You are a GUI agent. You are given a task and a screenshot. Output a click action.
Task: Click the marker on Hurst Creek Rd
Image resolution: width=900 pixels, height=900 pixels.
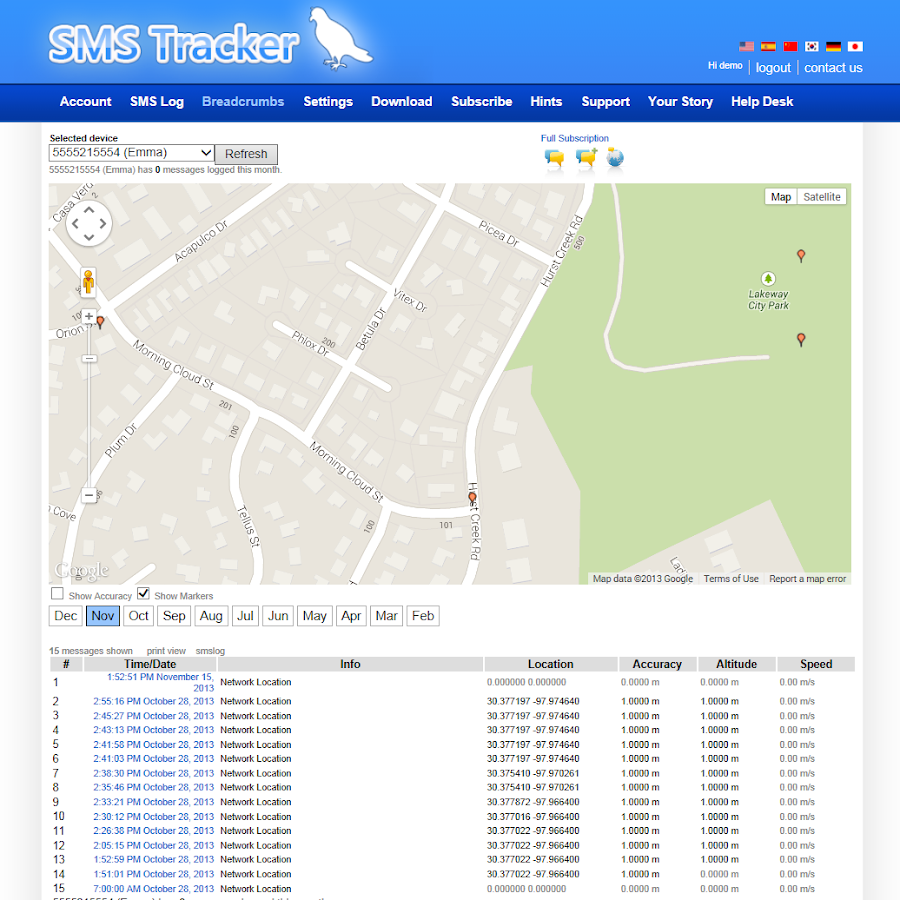[x=472, y=499]
